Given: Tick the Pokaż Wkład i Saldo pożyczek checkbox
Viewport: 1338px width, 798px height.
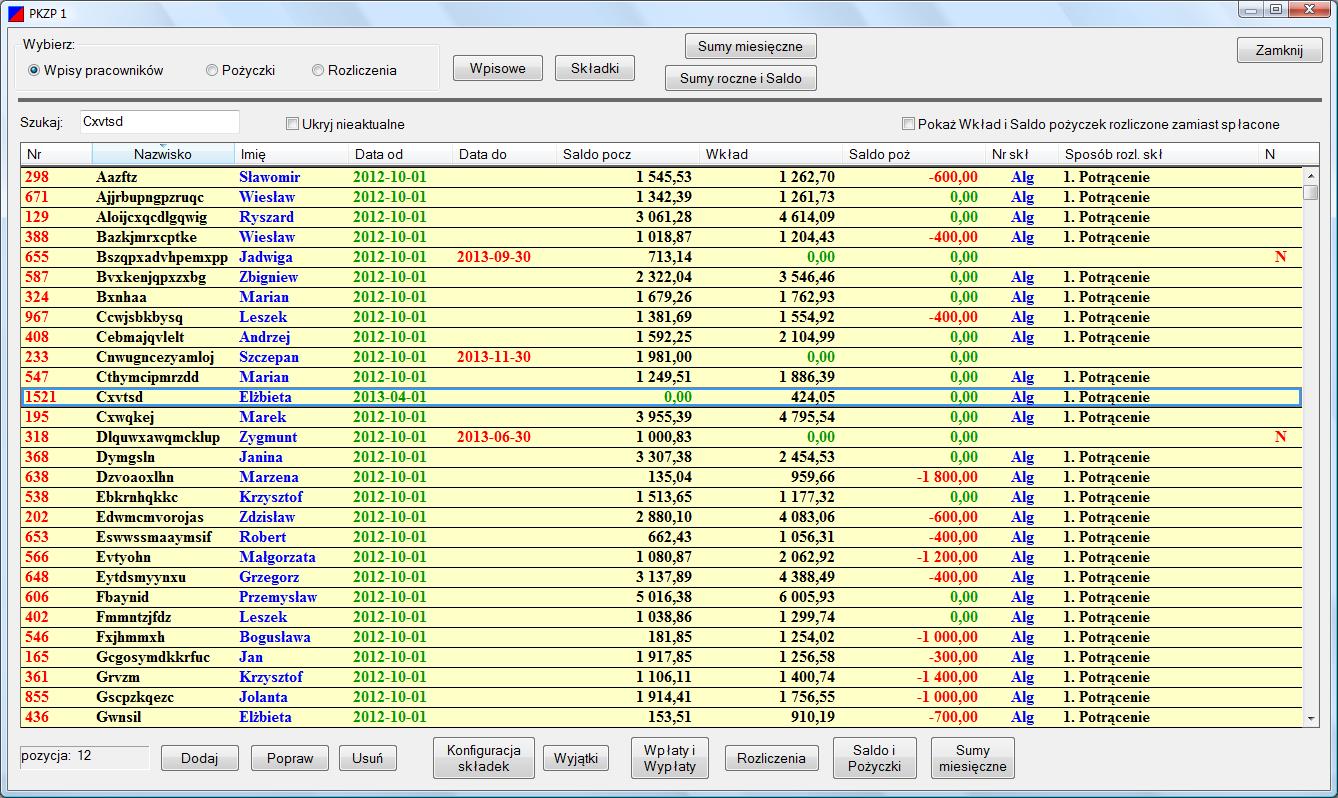Looking at the screenshot, I should 908,125.
